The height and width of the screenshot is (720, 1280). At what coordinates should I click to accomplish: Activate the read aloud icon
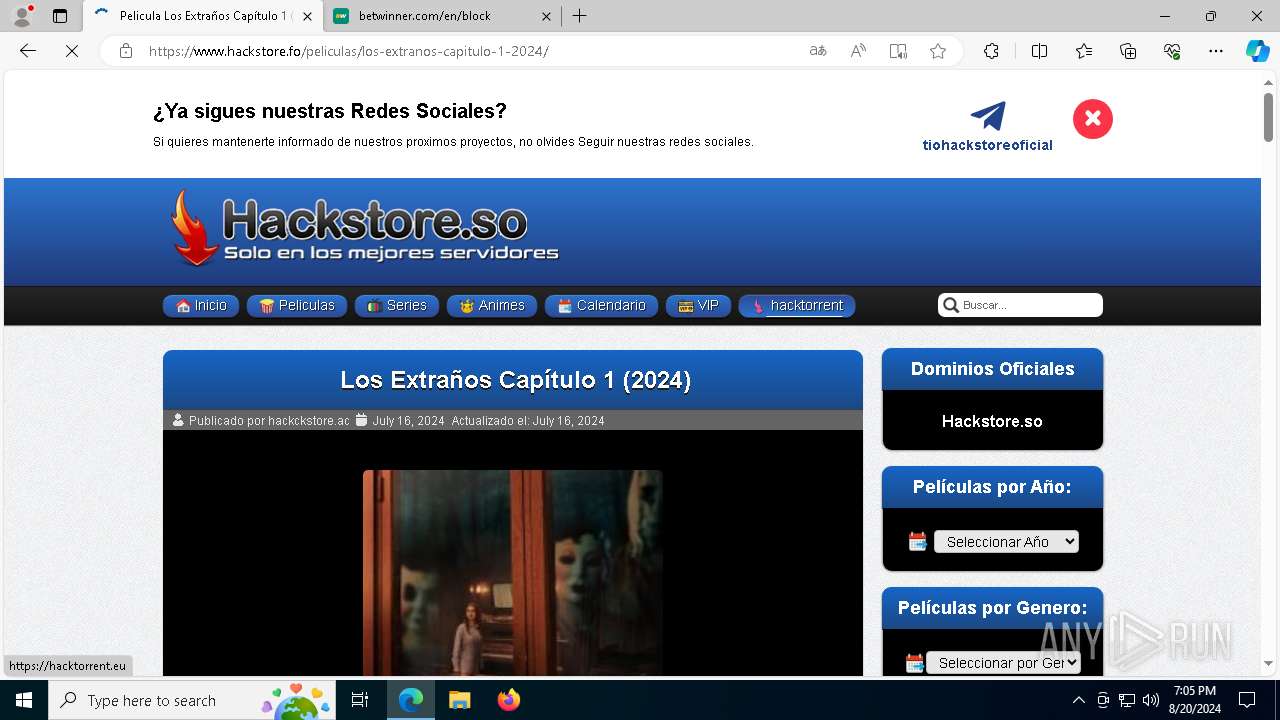(858, 51)
